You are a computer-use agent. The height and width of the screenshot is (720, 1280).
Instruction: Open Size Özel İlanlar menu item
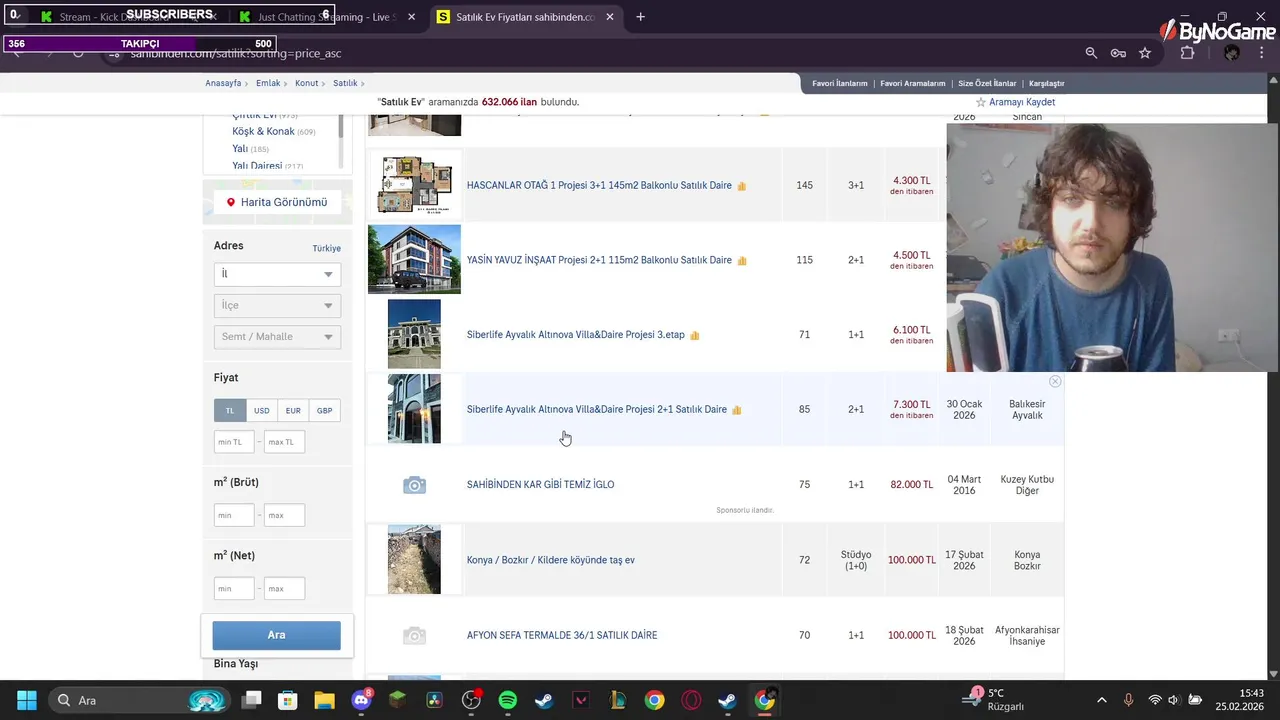987,84
